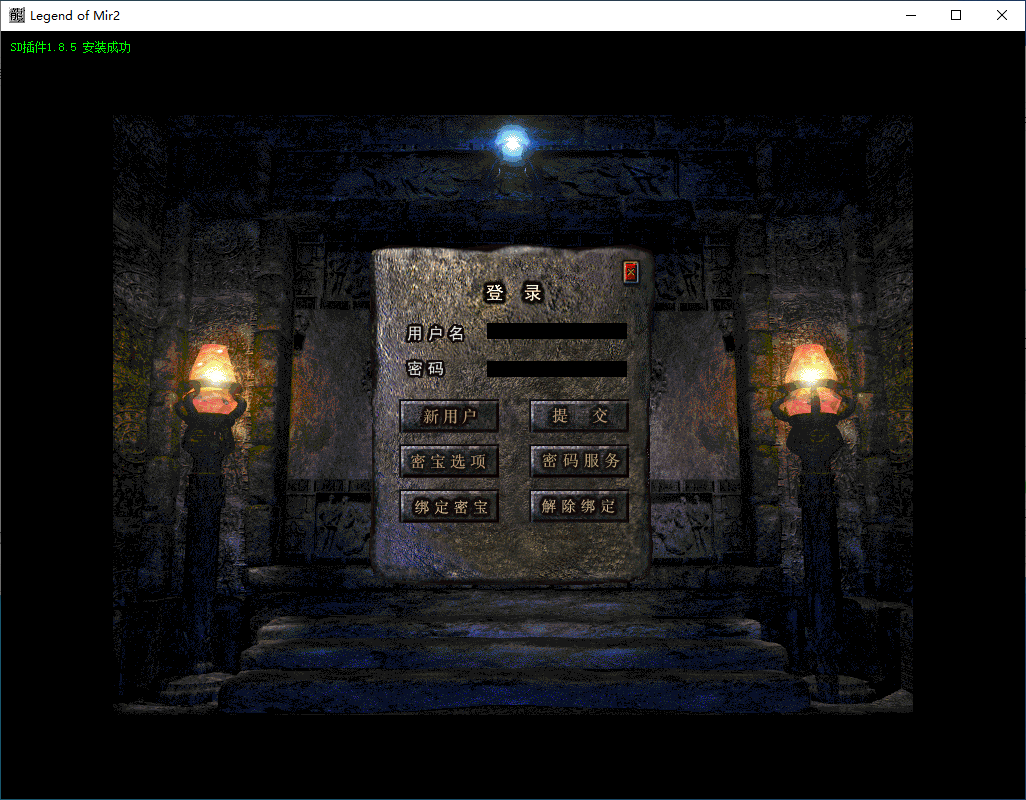The height and width of the screenshot is (800, 1026).
Task: Click the 登录 heading on the stone panel
Action: click(513, 293)
